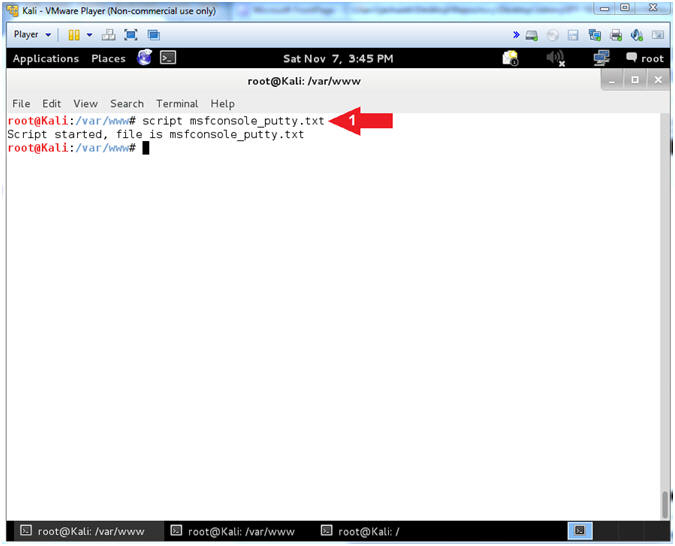Viewport: 675px width, 546px height.
Task: Open the terminal Search menu
Action: pyautogui.click(x=127, y=104)
